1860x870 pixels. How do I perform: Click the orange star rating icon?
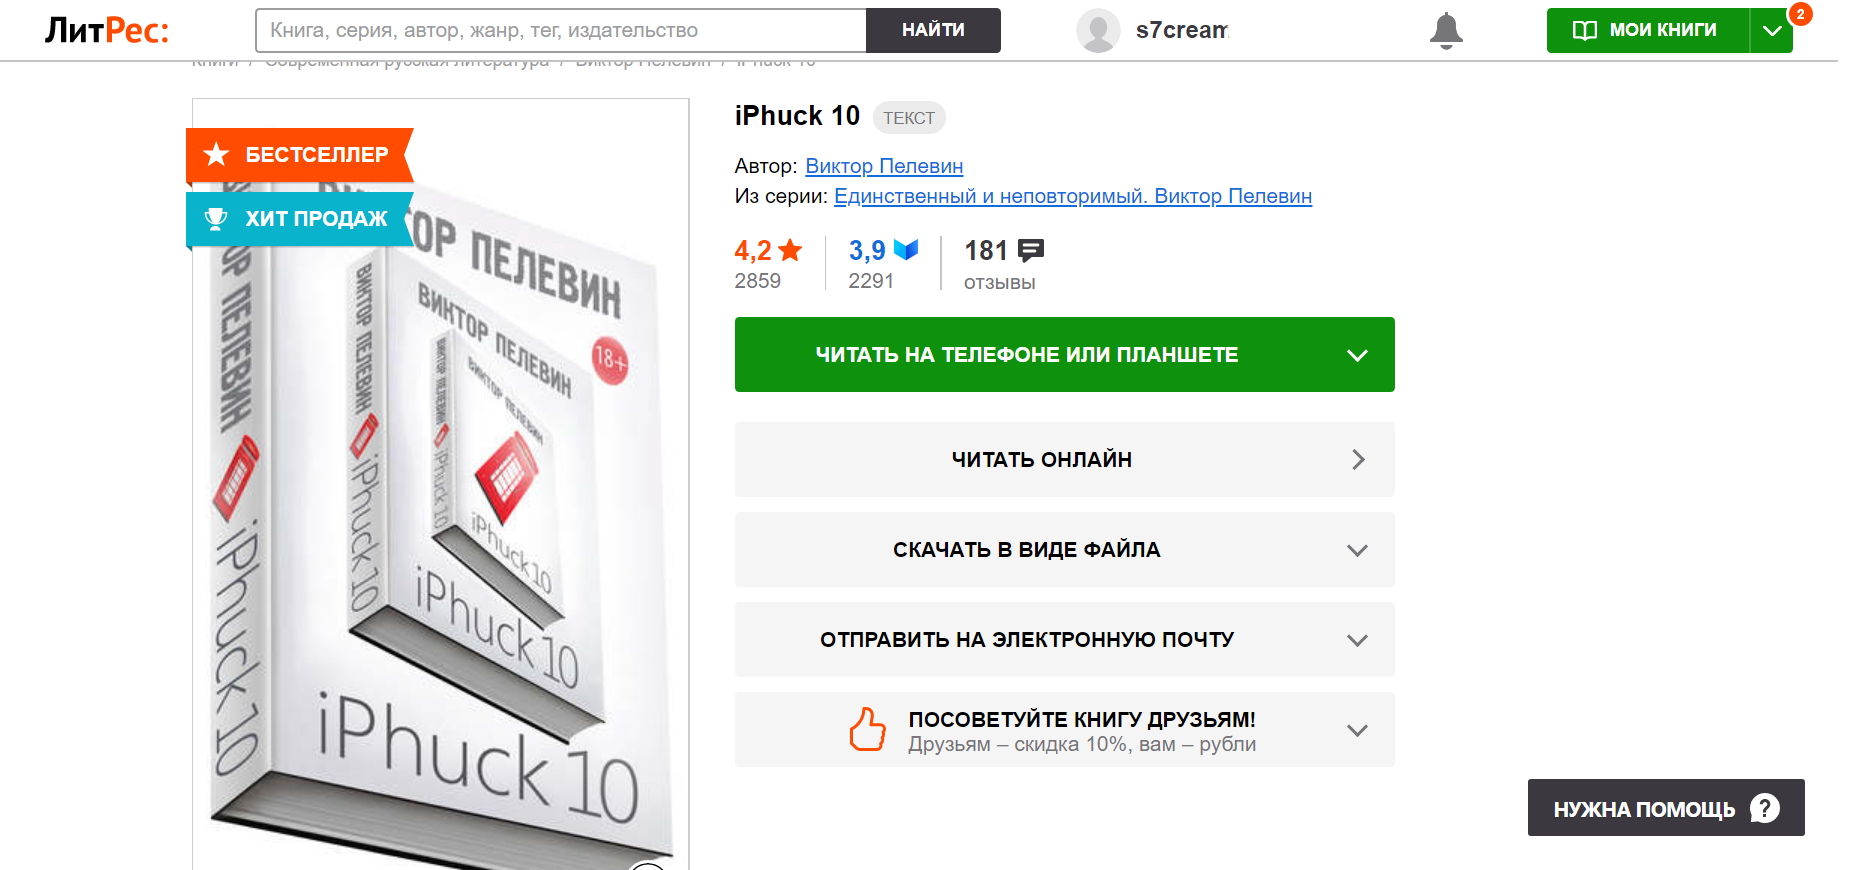click(x=790, y=250)
